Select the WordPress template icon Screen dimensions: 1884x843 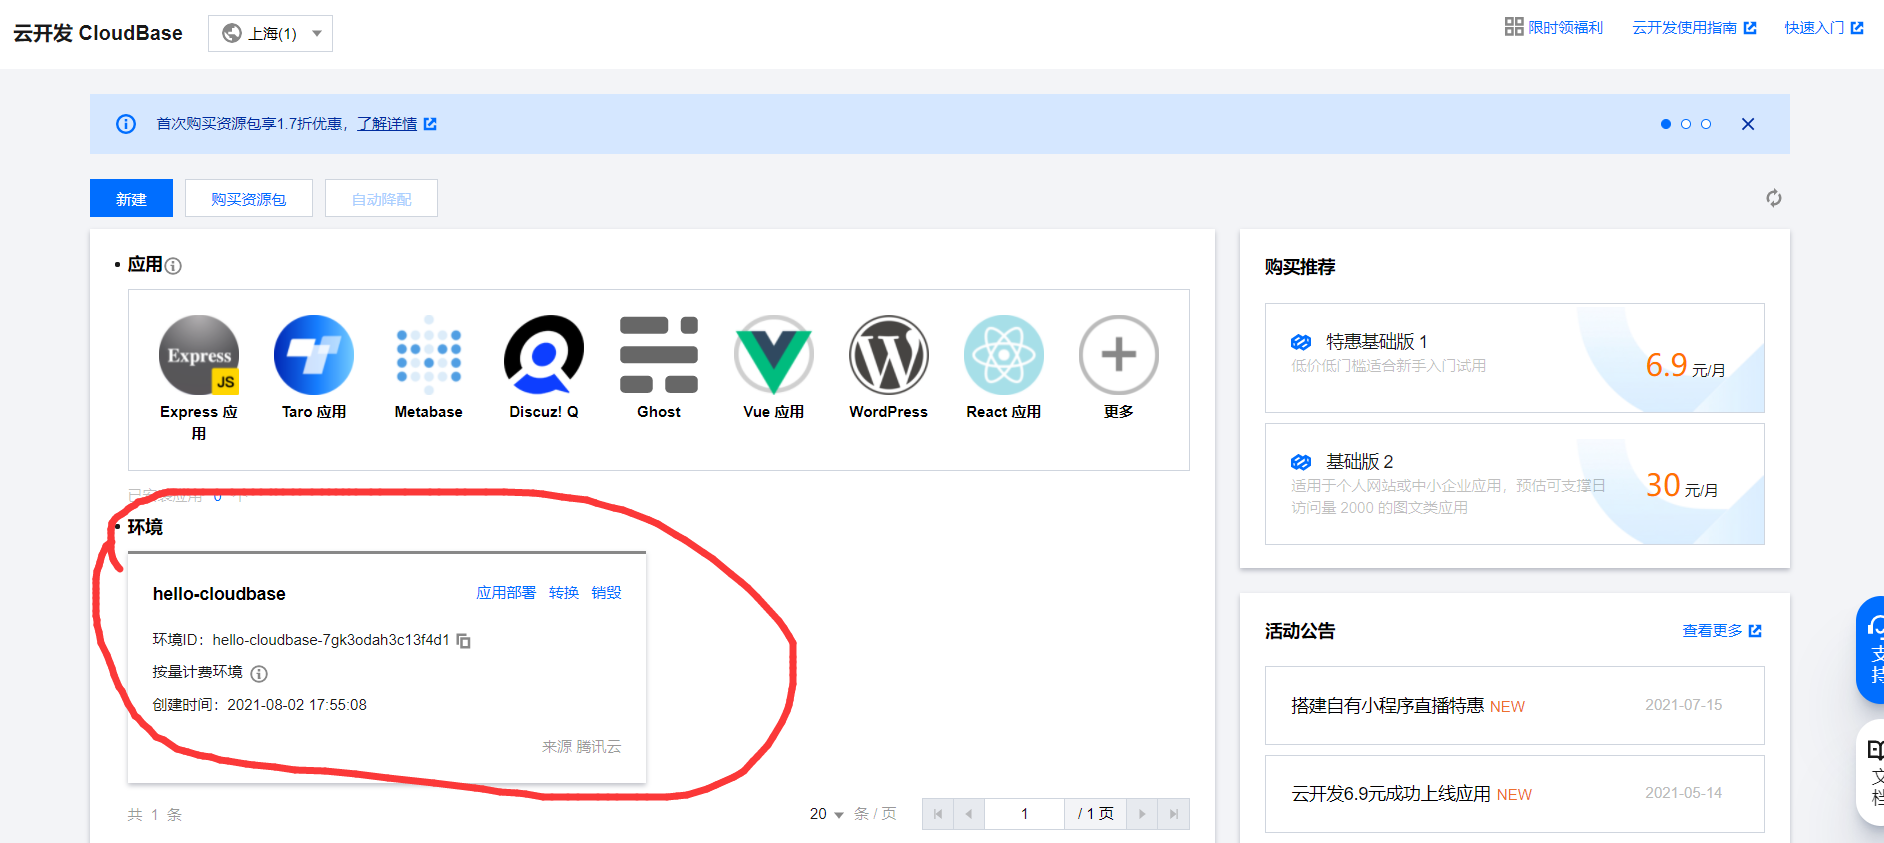point(889,355)
